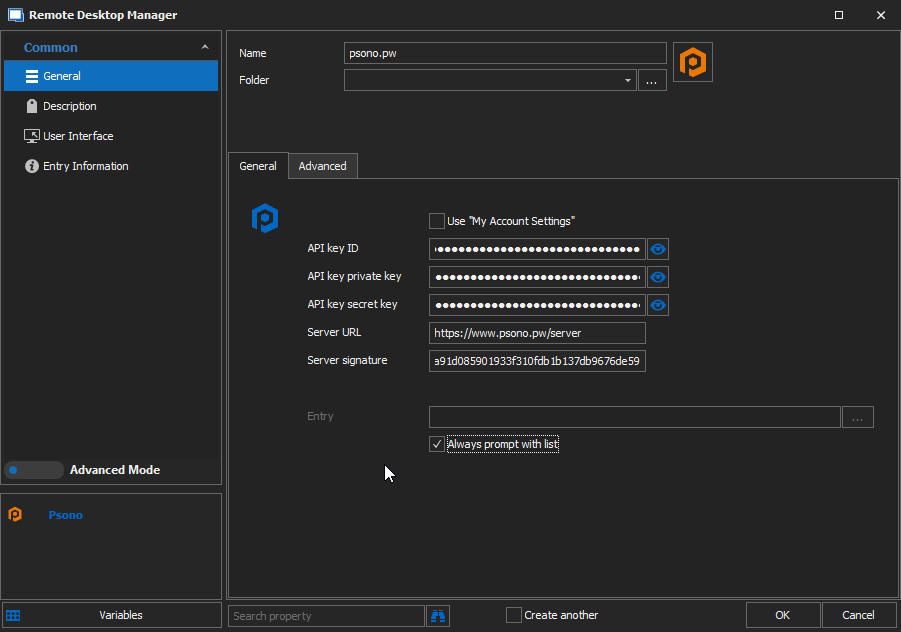Switch to the Advanced tab
The height and width of the screenshot is (632, 901).
(x=322, y=165)
